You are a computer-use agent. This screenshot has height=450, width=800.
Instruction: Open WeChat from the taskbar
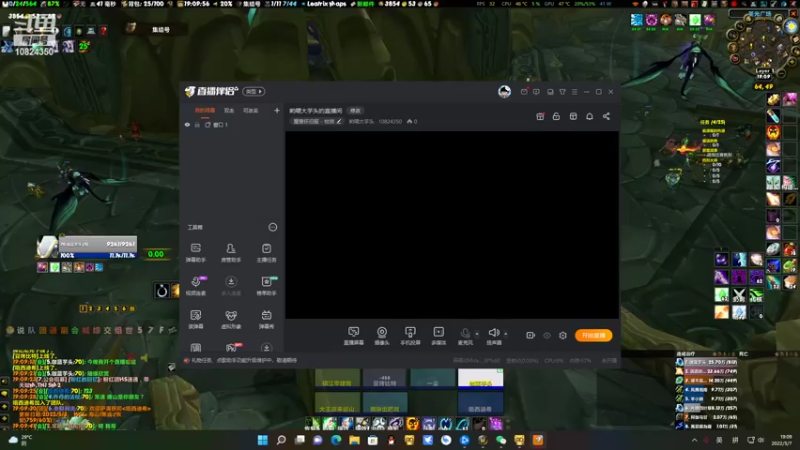pyautogui.click(x=501, y=440)
